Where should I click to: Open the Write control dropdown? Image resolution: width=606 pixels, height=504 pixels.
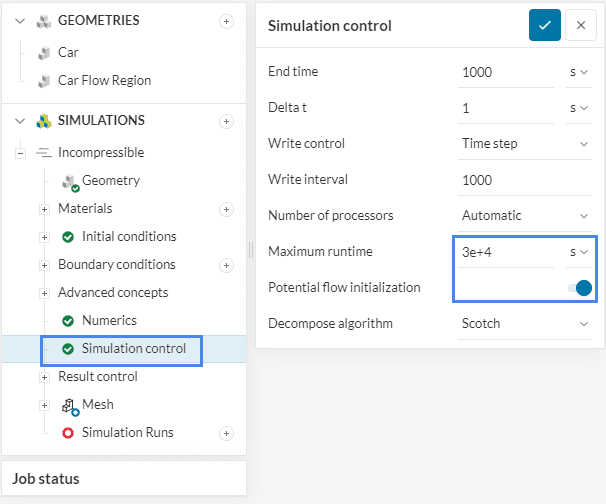pyautogui.click(x=525, y=144)
